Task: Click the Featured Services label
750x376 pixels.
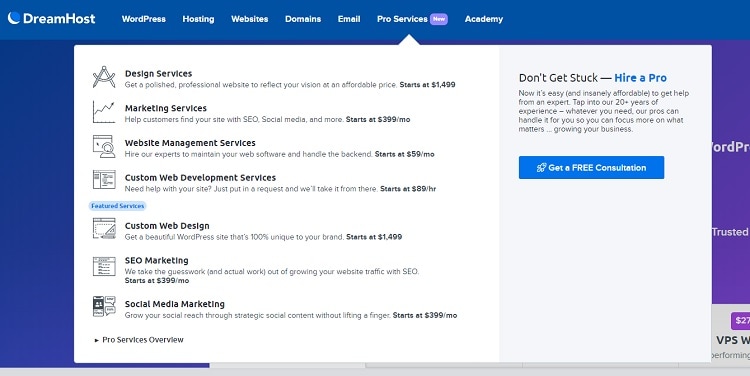Action: pos(118,206)
